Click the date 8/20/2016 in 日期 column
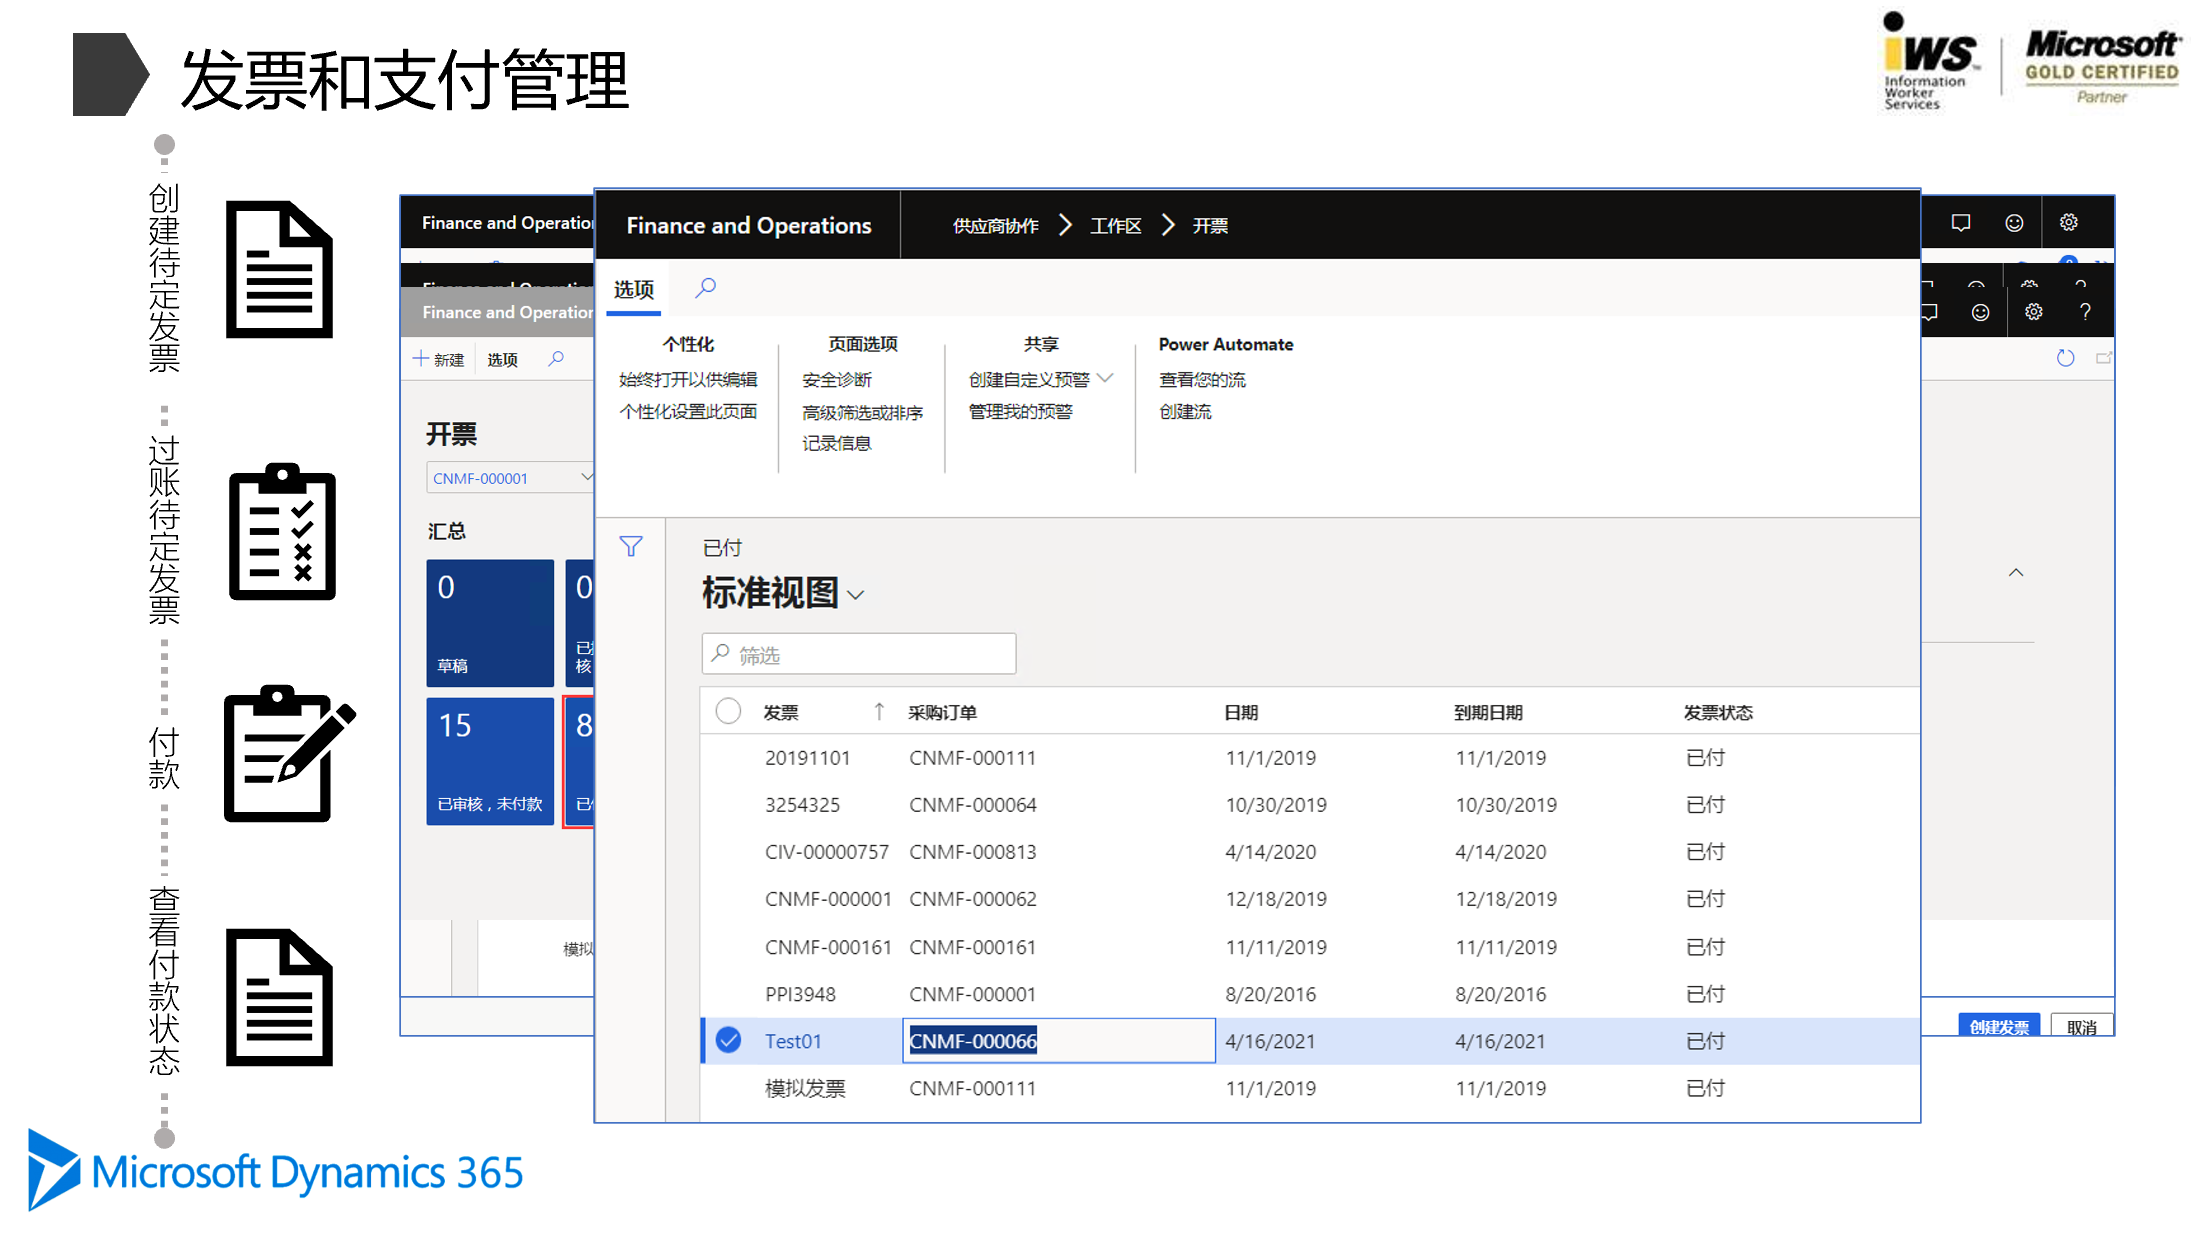 click(x=1271, y=994)
